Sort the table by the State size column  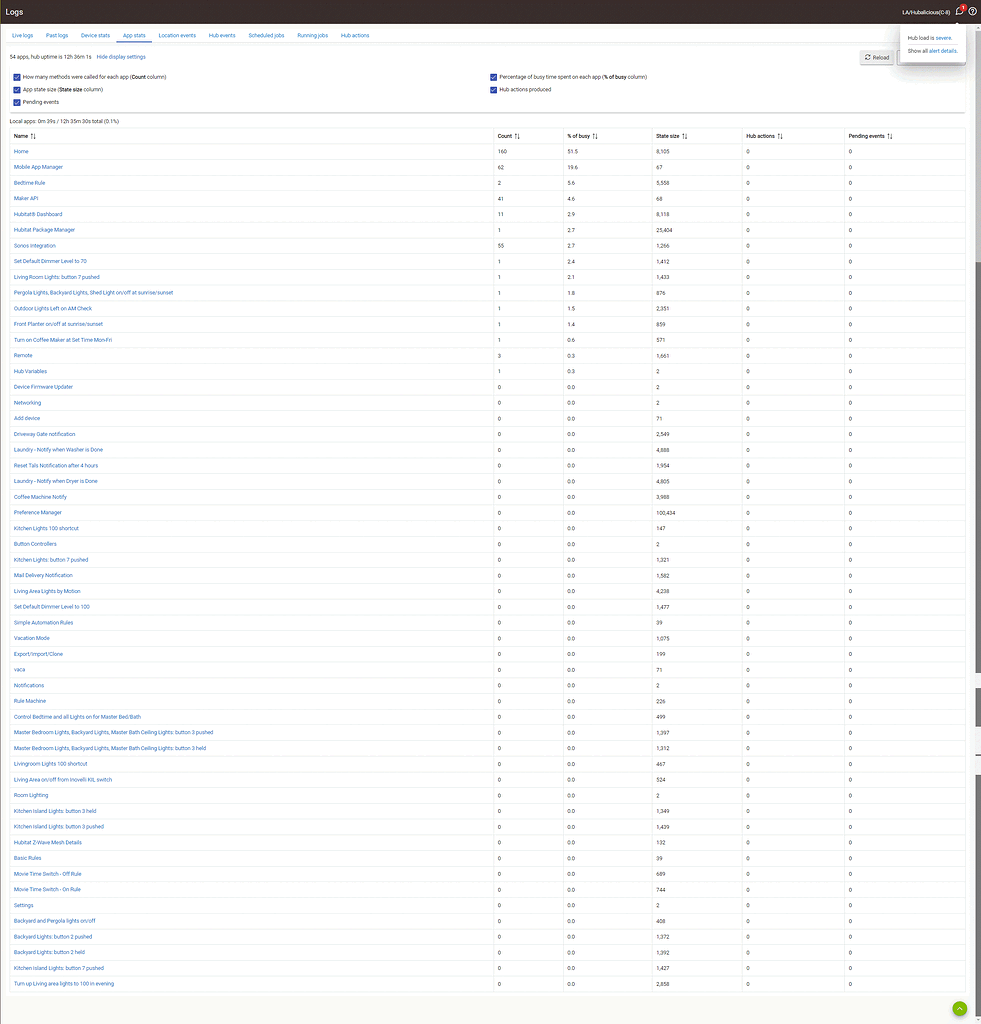coord(686,136)
